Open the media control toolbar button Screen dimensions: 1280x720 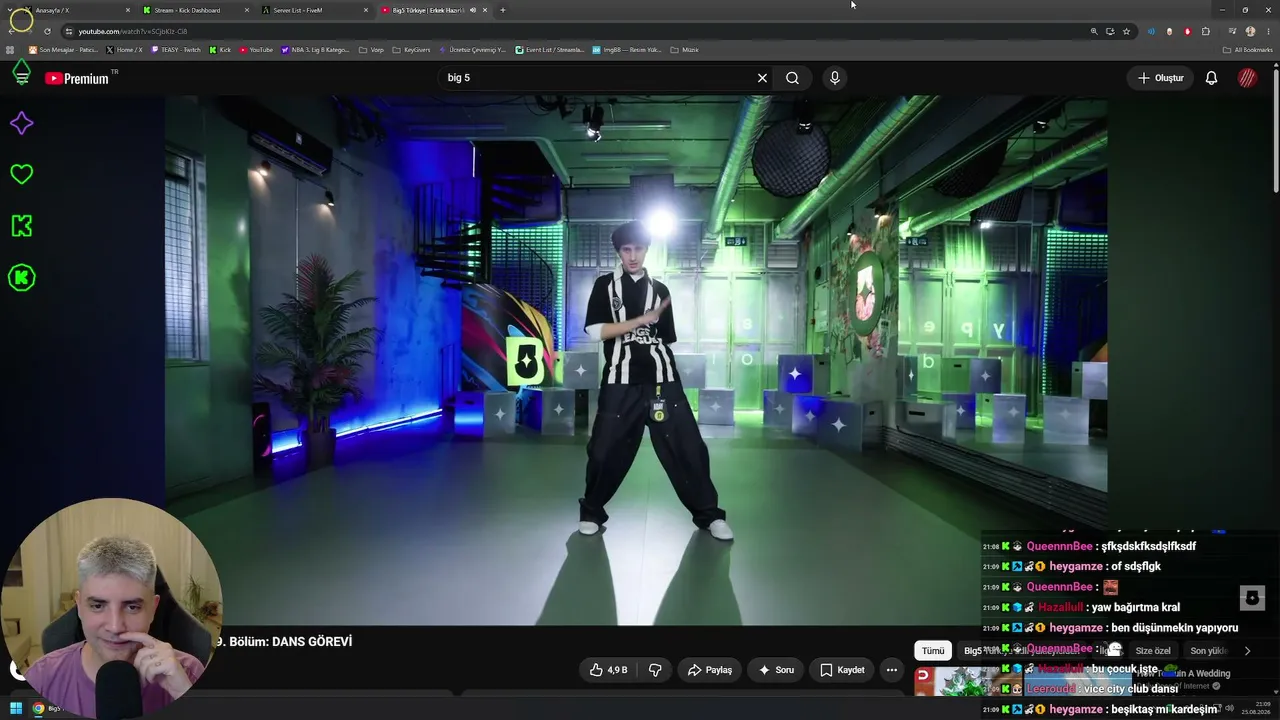click(x=1232, y=31)
